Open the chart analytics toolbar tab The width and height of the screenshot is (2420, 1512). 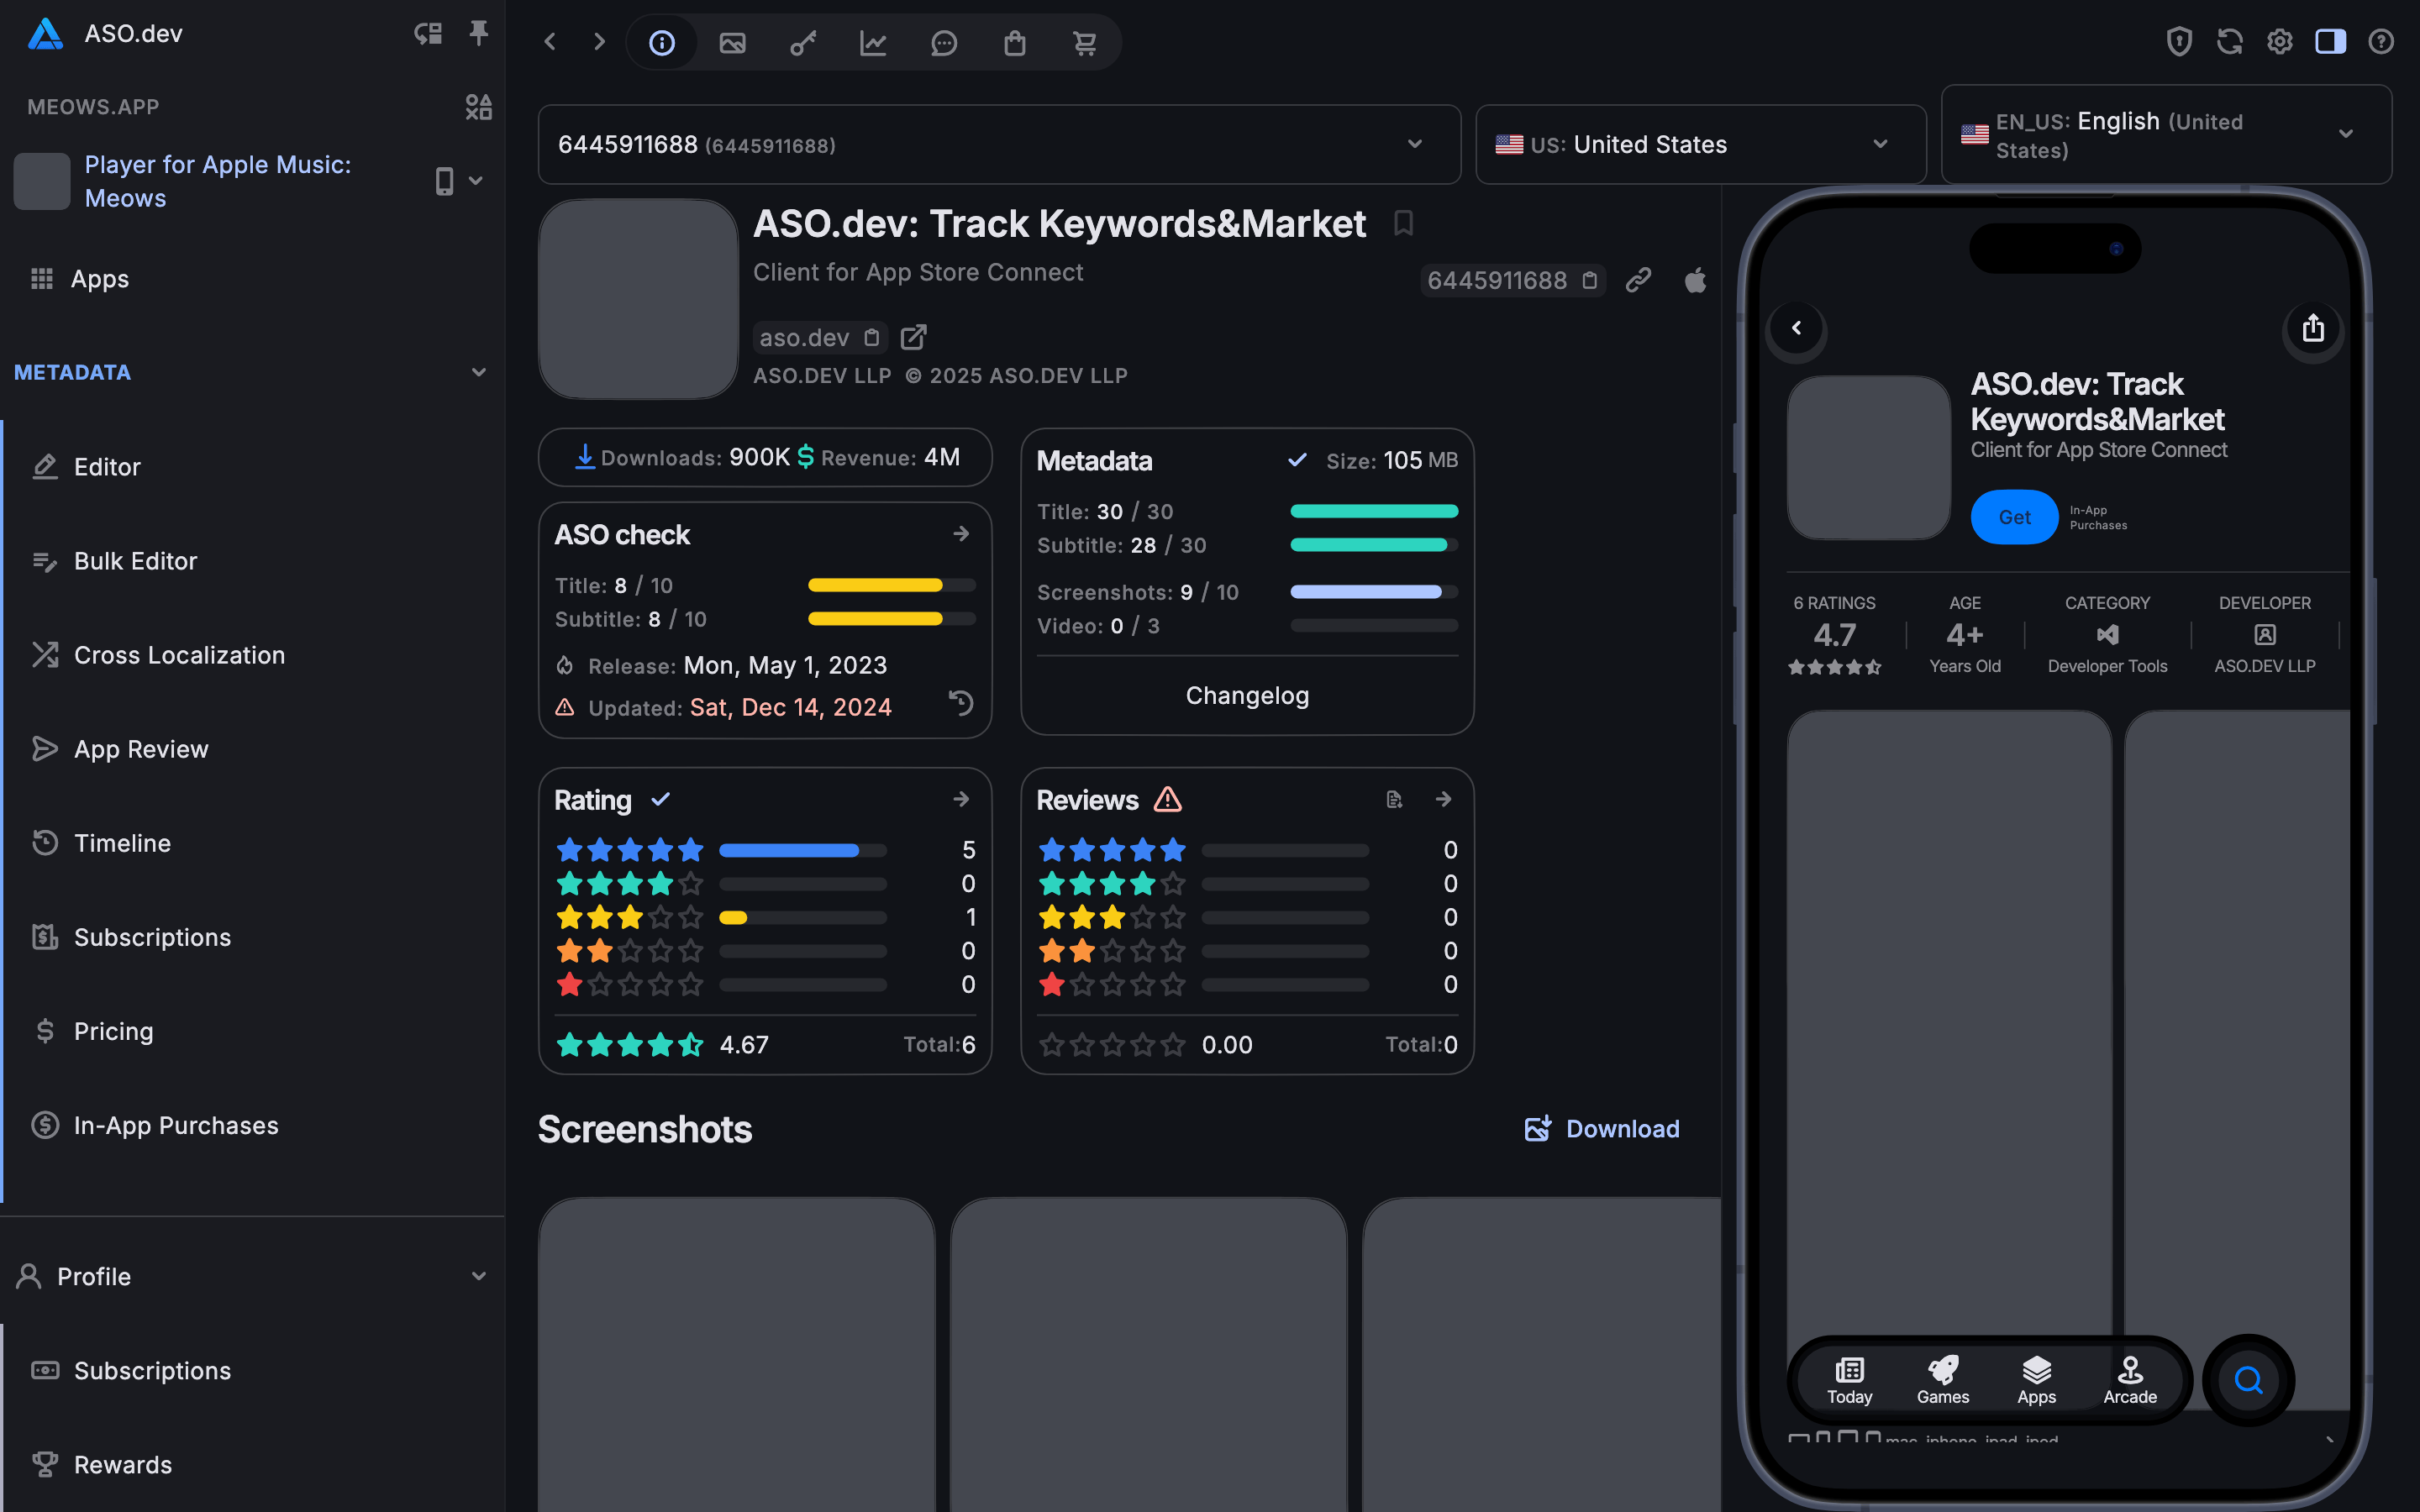point(873,42)
